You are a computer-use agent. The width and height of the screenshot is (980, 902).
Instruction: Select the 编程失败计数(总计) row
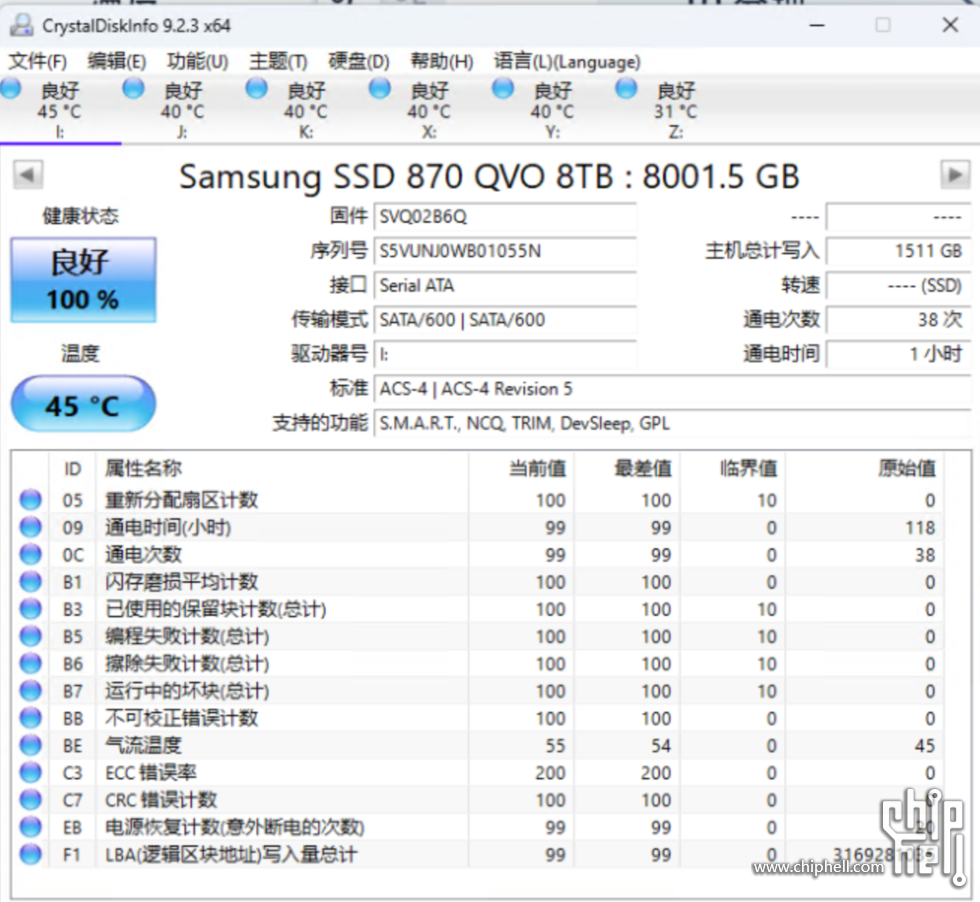coord(478,636)
